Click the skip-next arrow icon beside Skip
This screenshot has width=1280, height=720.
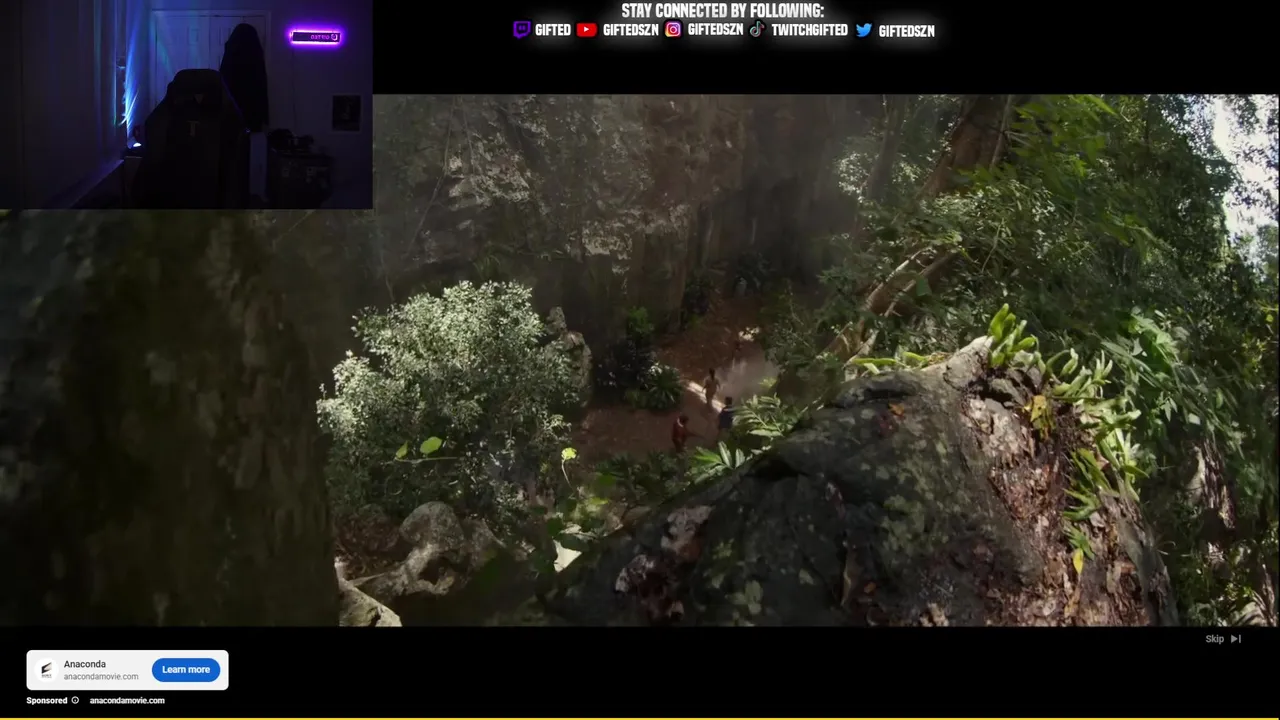[1236, 639]
